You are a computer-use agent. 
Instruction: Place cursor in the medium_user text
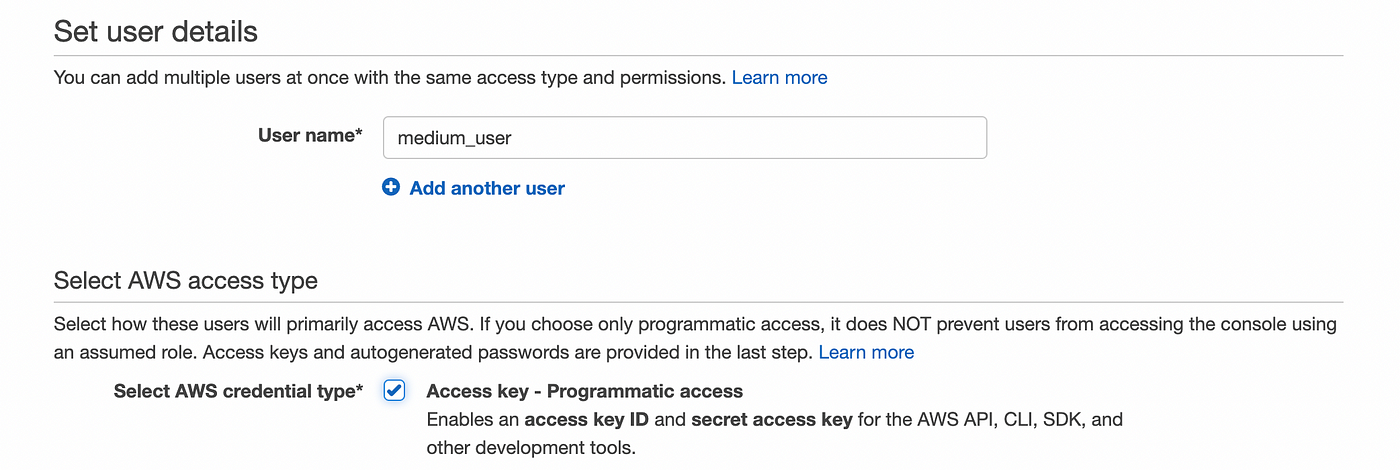454,138
